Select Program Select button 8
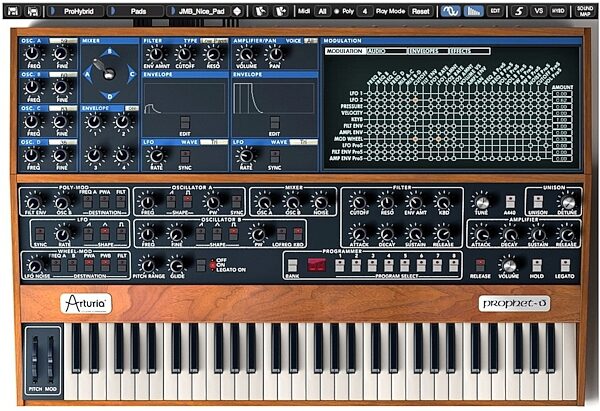Screen dimensions: 600x411 point(454,265)
